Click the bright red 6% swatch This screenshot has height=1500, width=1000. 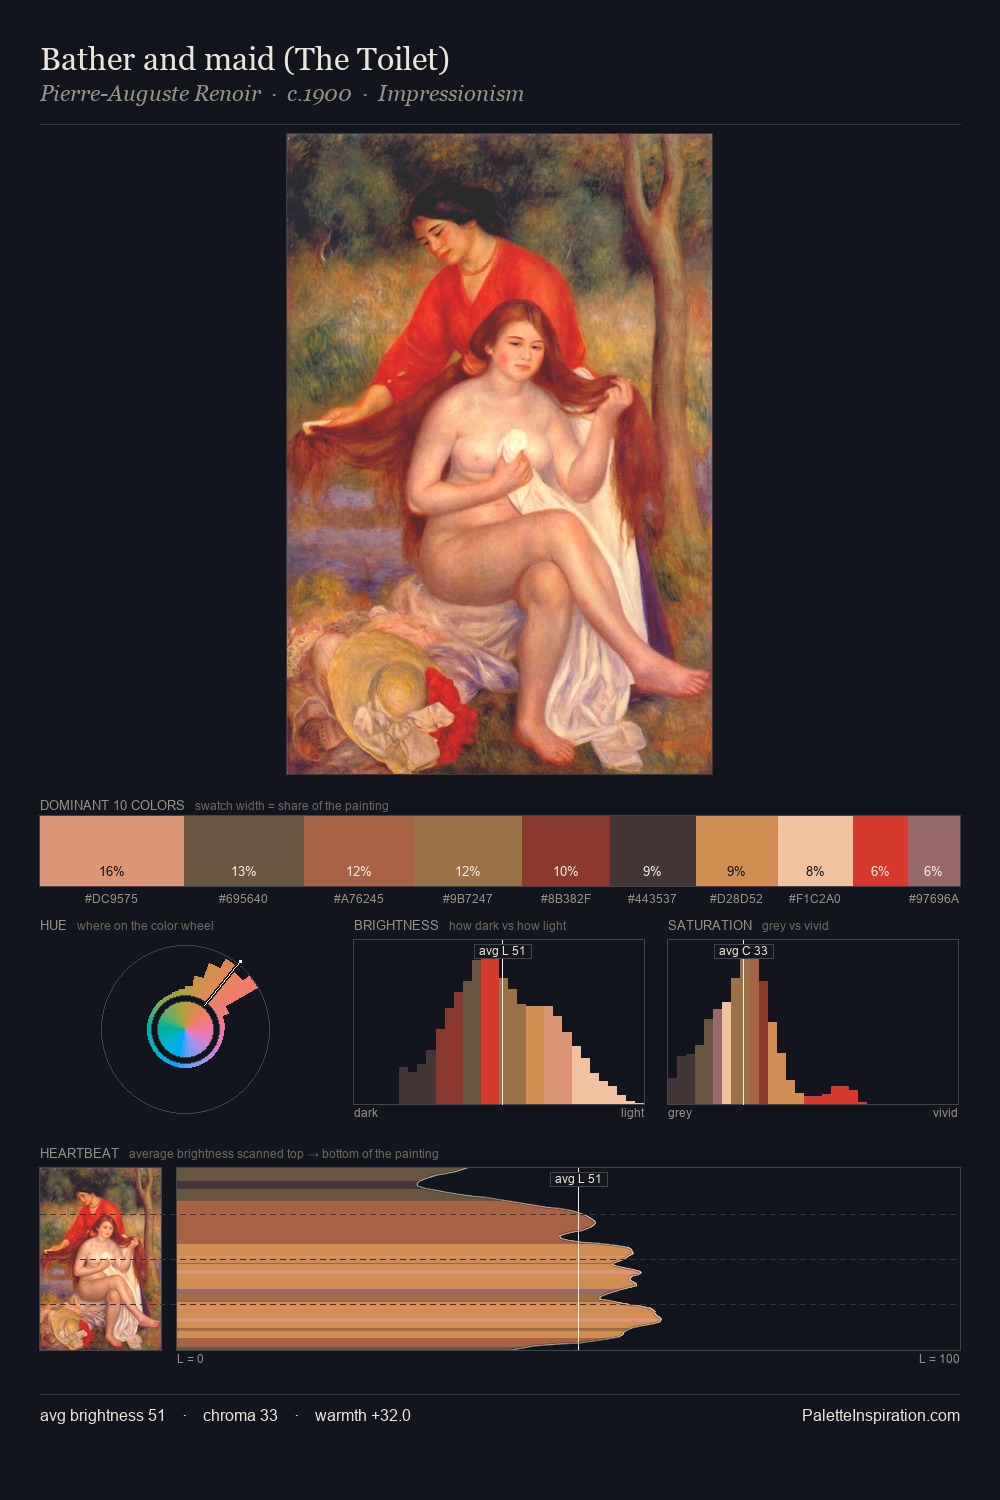pyautogui.click(x=880, y=851)
